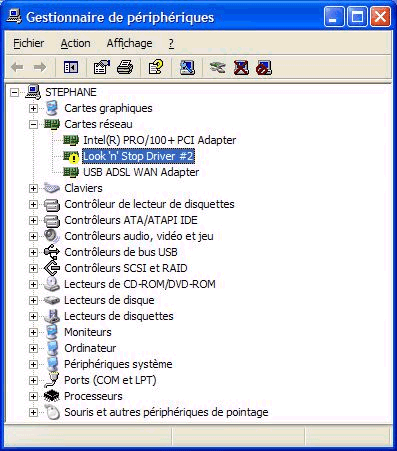Click the Processeurs chip icon
This screenshot has height=451, width=397.
tap(52, 396)
